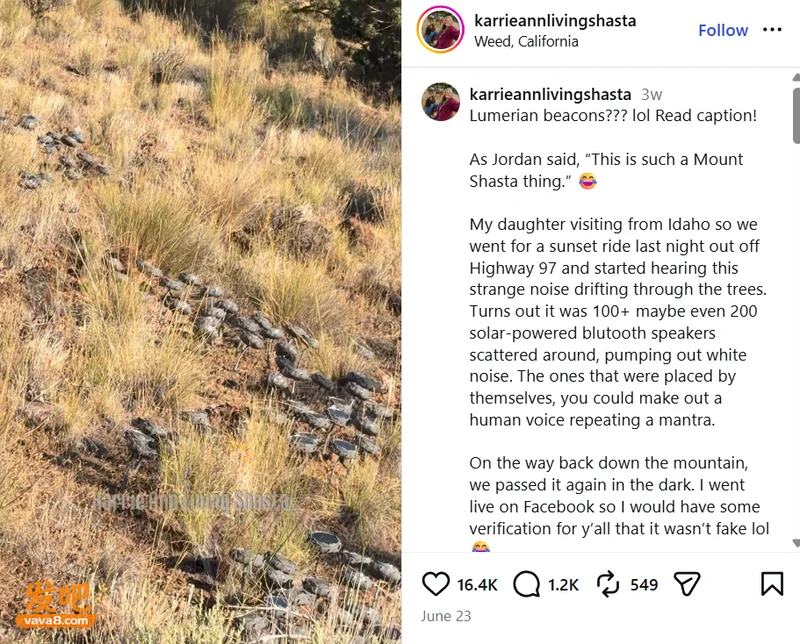Click the scroll-up arrow of caption scrollbar
This screenshot has height=644, width=800.
coord(796,78)
